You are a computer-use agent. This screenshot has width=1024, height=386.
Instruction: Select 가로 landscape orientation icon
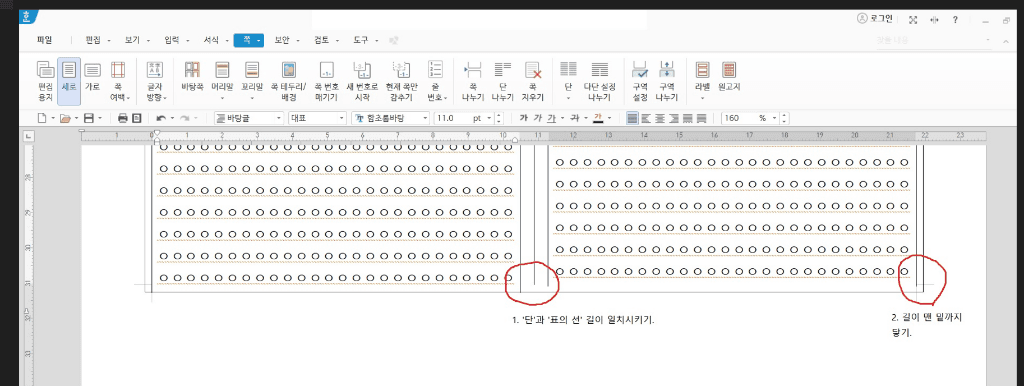[92, 76]
